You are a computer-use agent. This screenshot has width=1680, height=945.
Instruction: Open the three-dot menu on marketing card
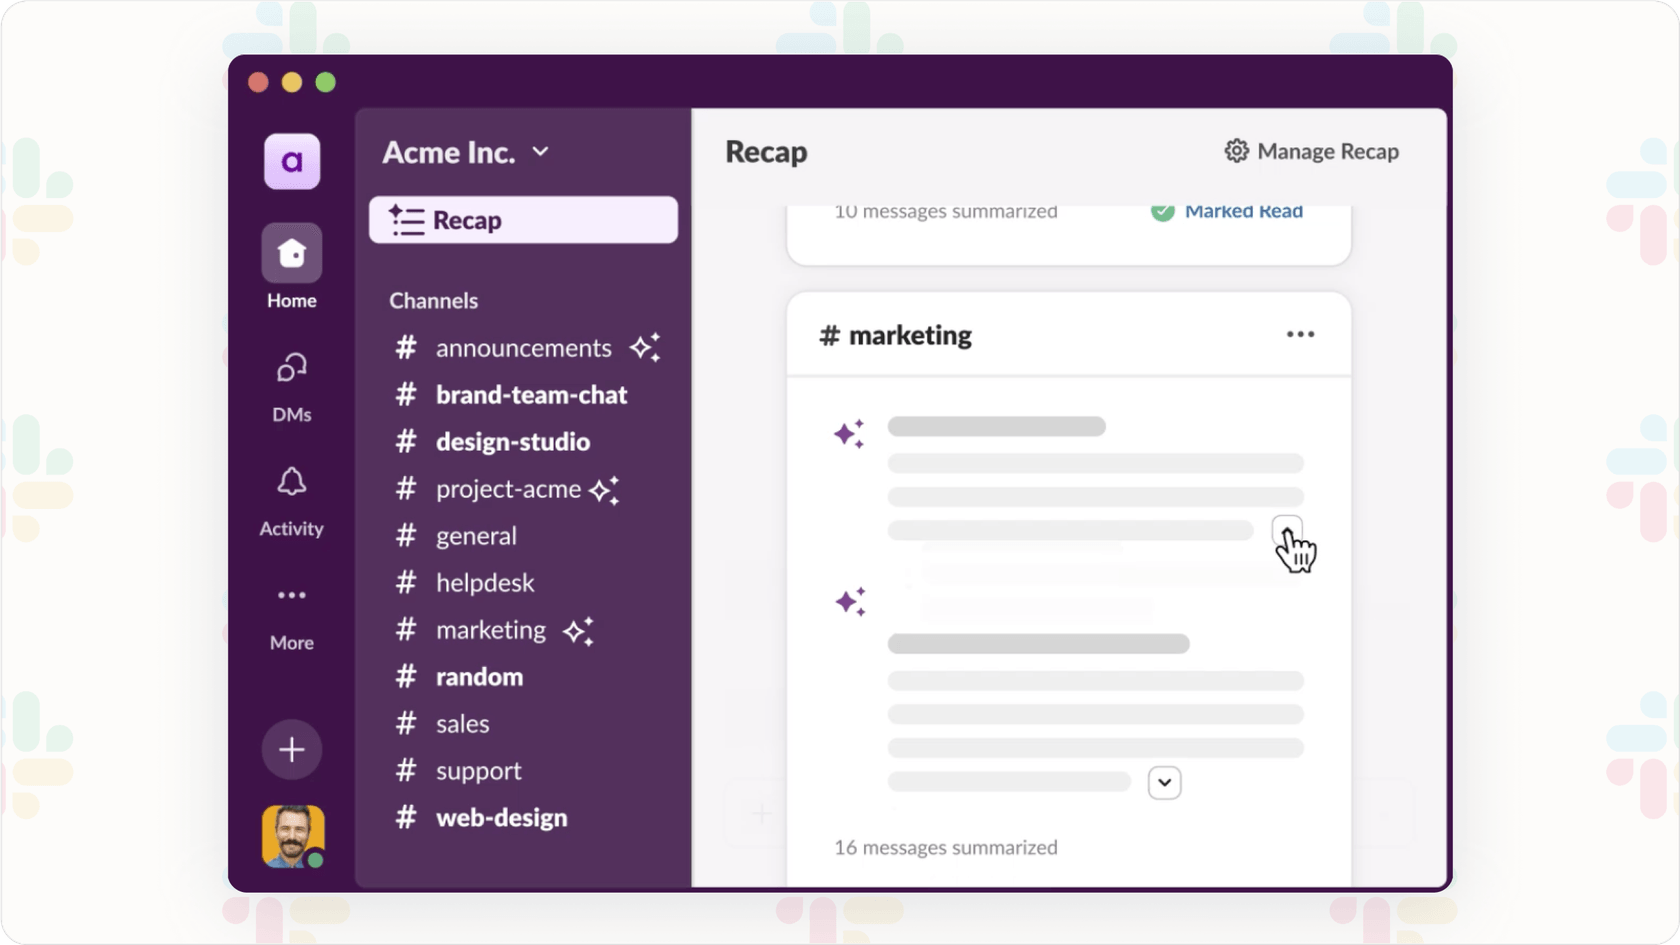1300,334
